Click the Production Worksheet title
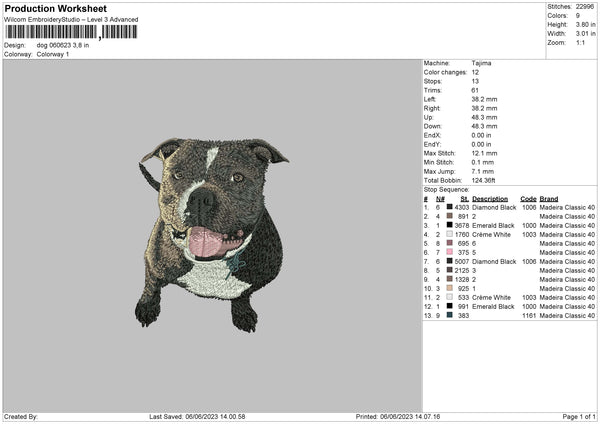The image size is (600, 424). pos(56,8)
